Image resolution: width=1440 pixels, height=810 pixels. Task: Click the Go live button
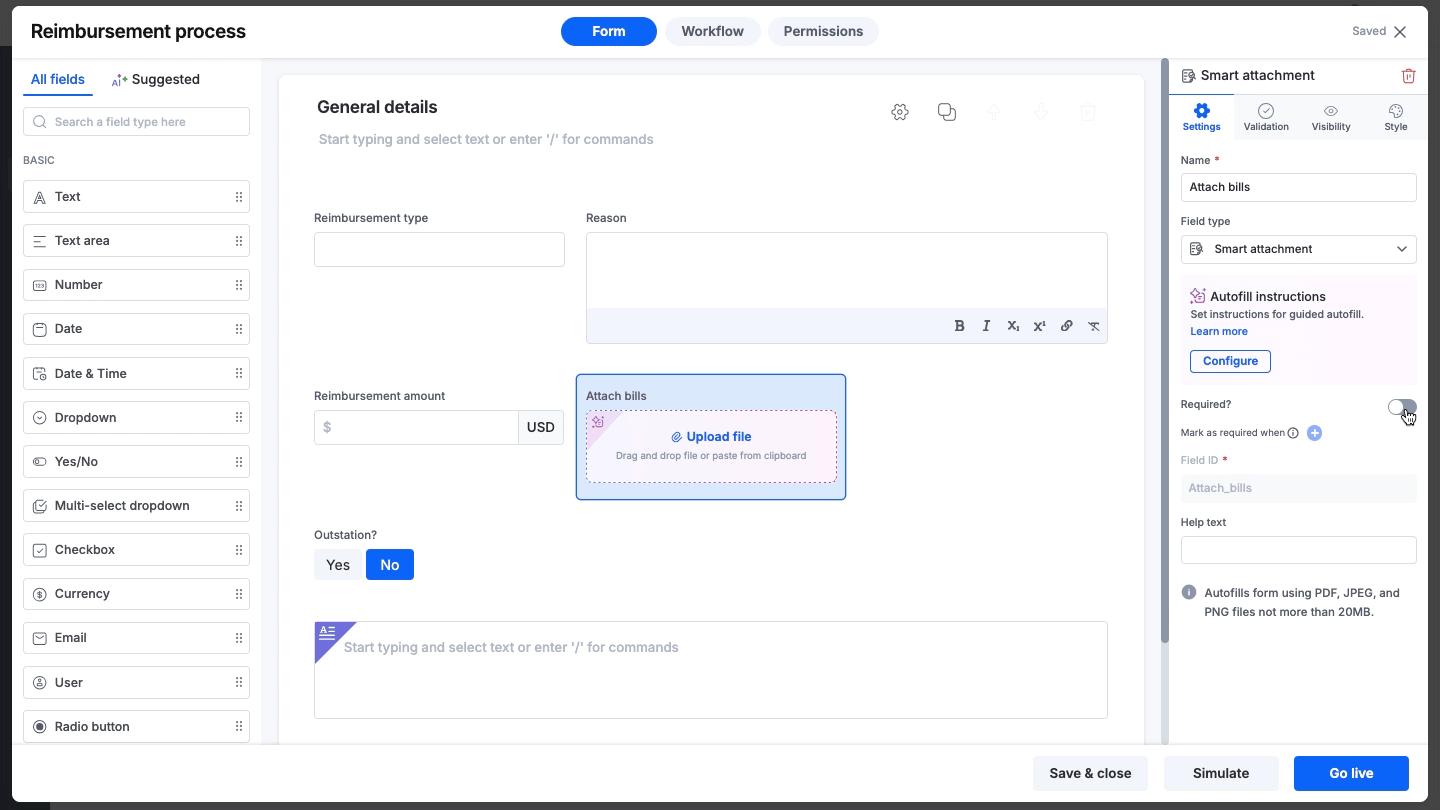1351,773
